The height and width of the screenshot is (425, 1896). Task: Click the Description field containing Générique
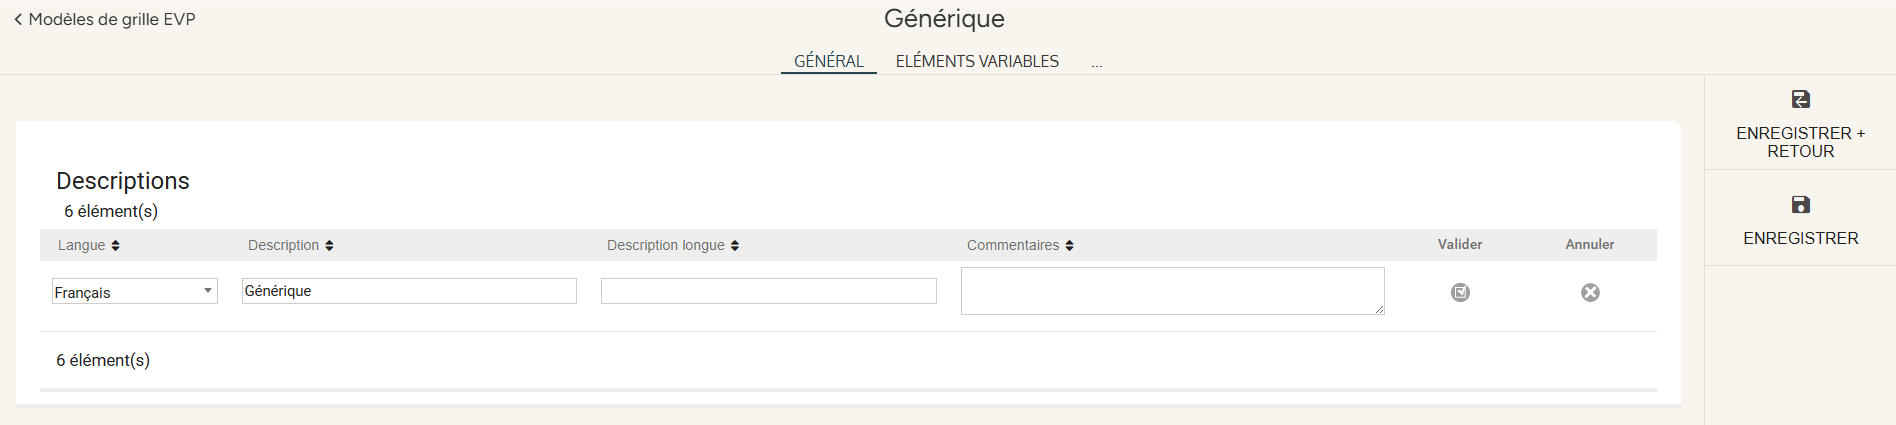409,291
